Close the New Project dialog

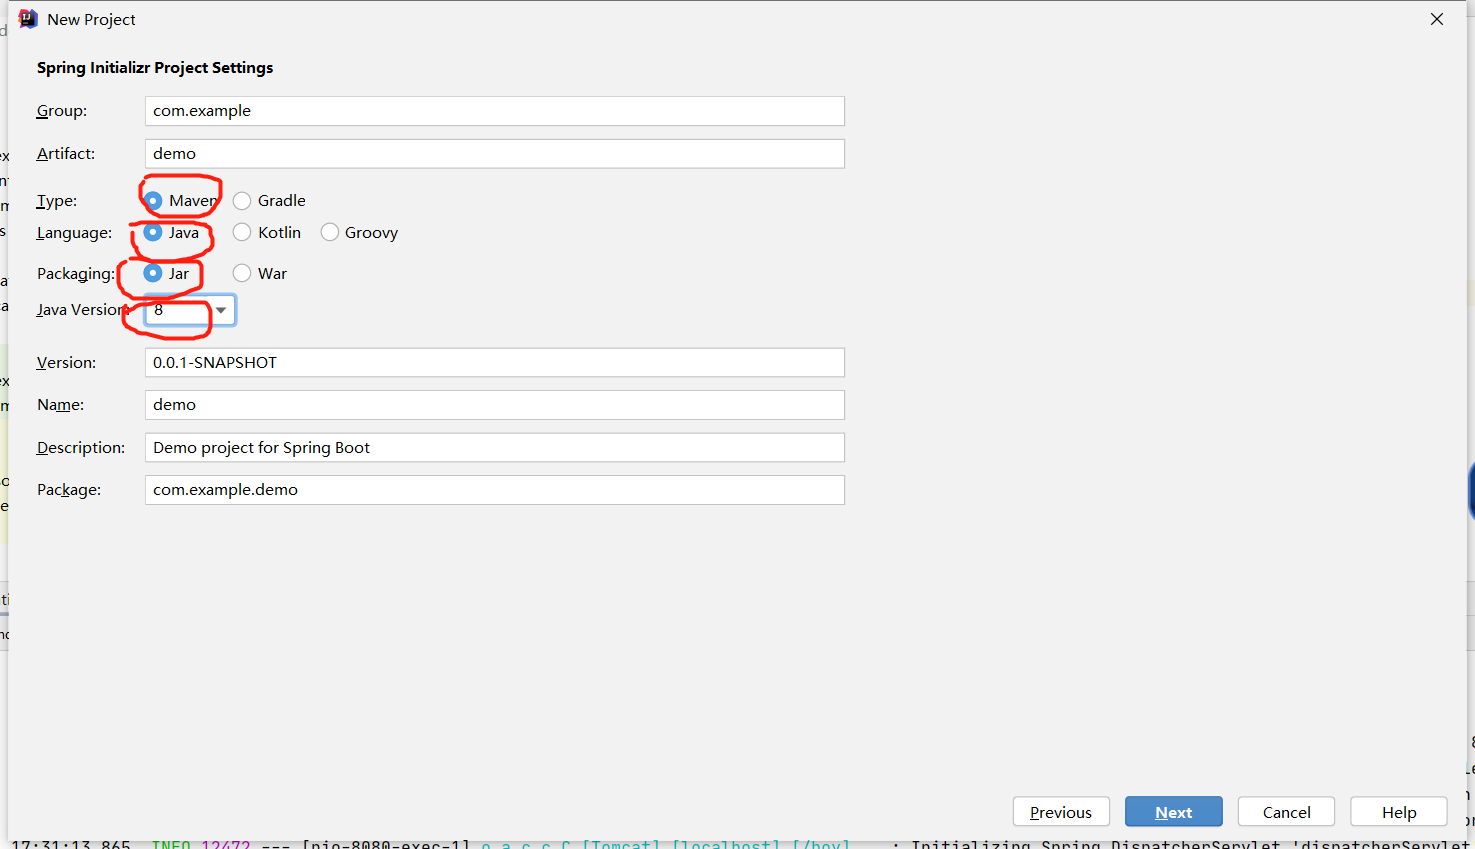[x=1437, y=19]
